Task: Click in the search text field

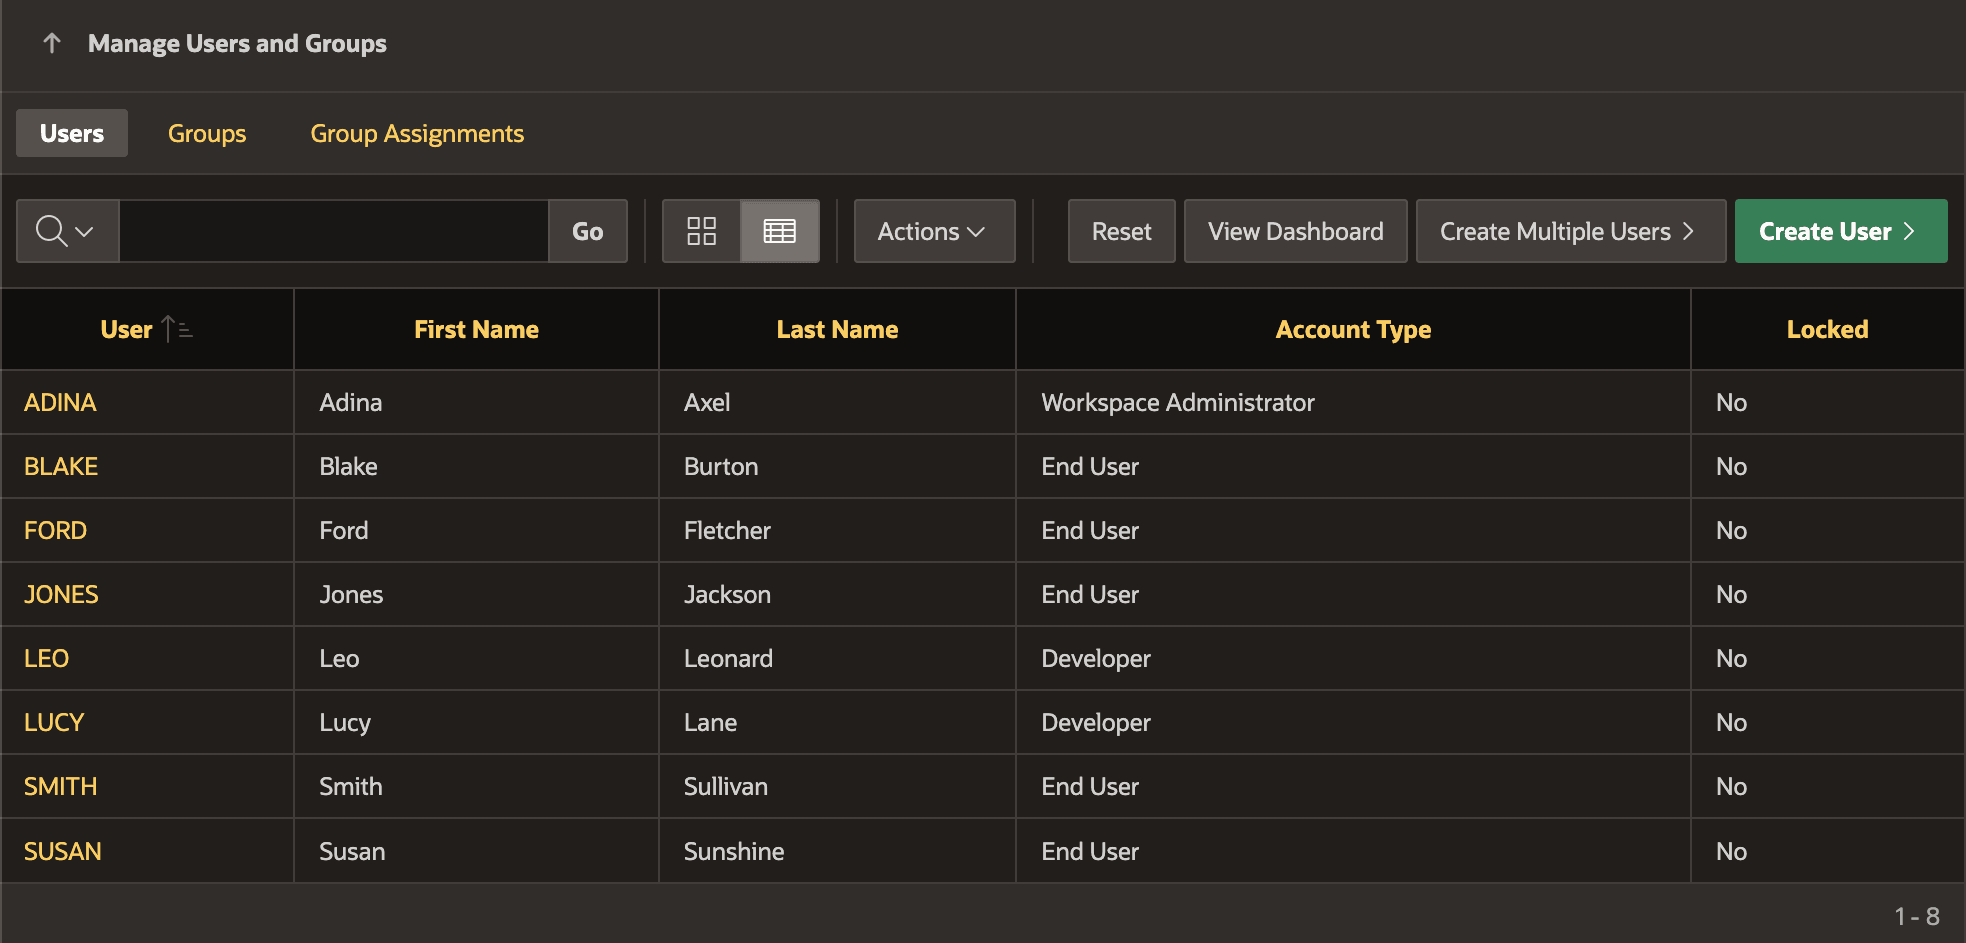Action: coord(334,231)
